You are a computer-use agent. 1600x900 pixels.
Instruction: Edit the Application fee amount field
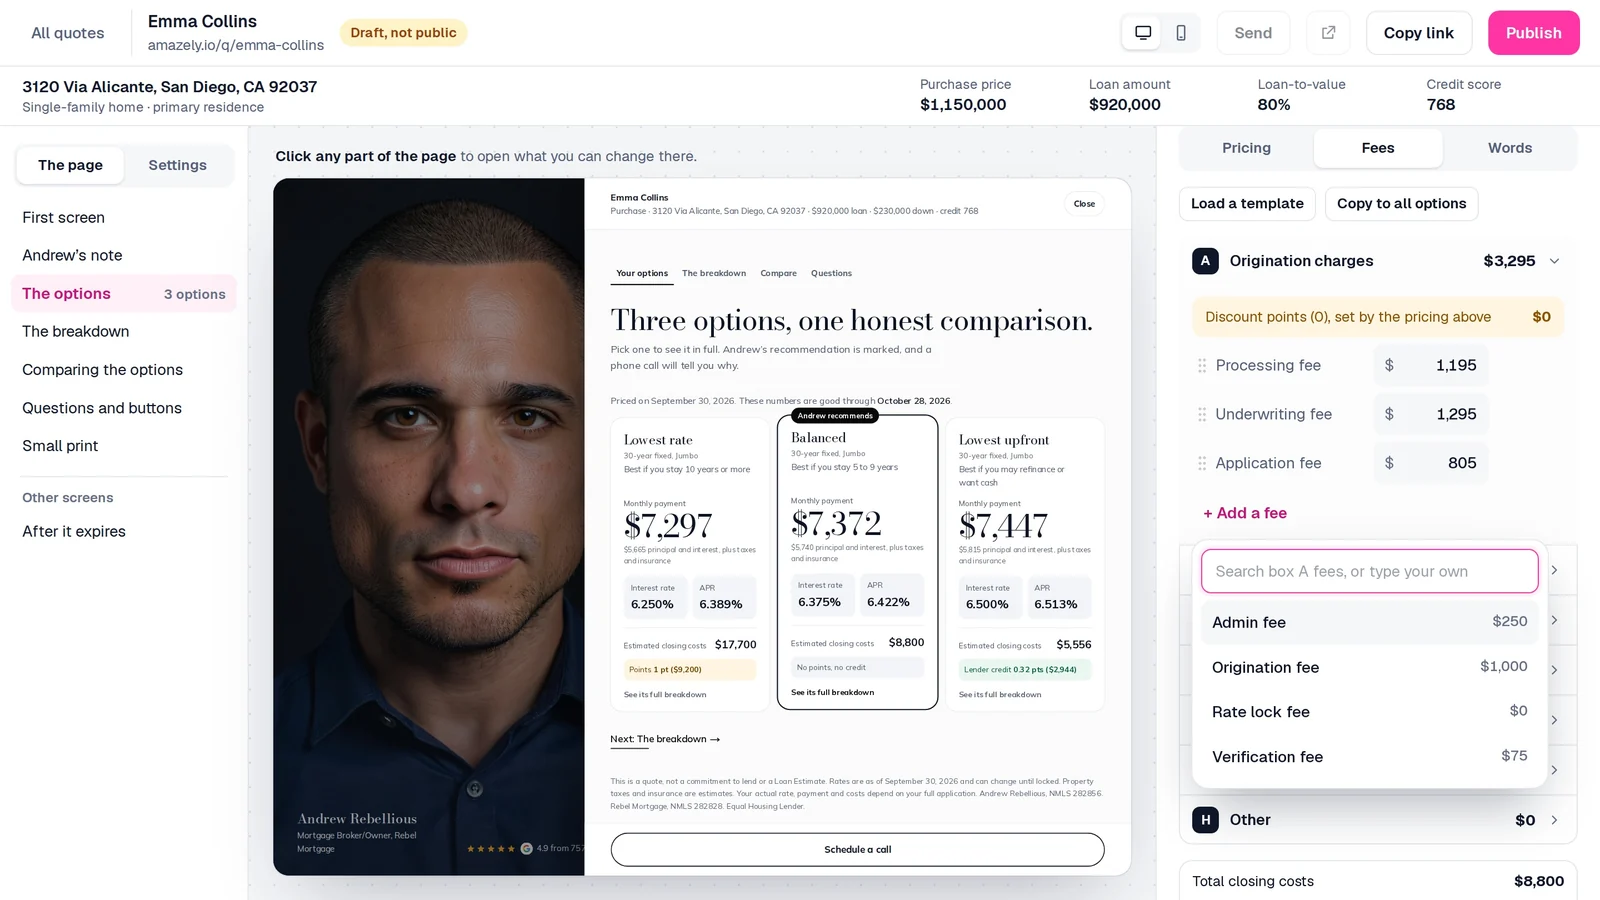[1431, 463]
